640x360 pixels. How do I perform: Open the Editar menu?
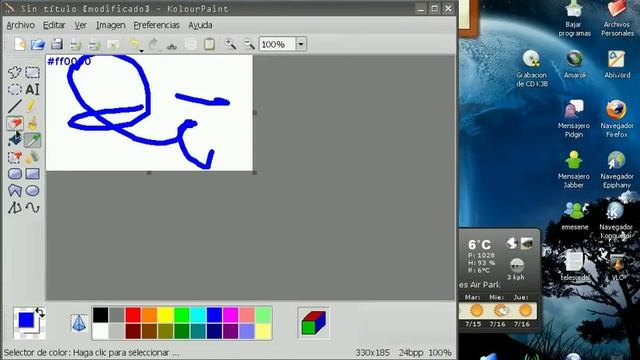(54, 25)
